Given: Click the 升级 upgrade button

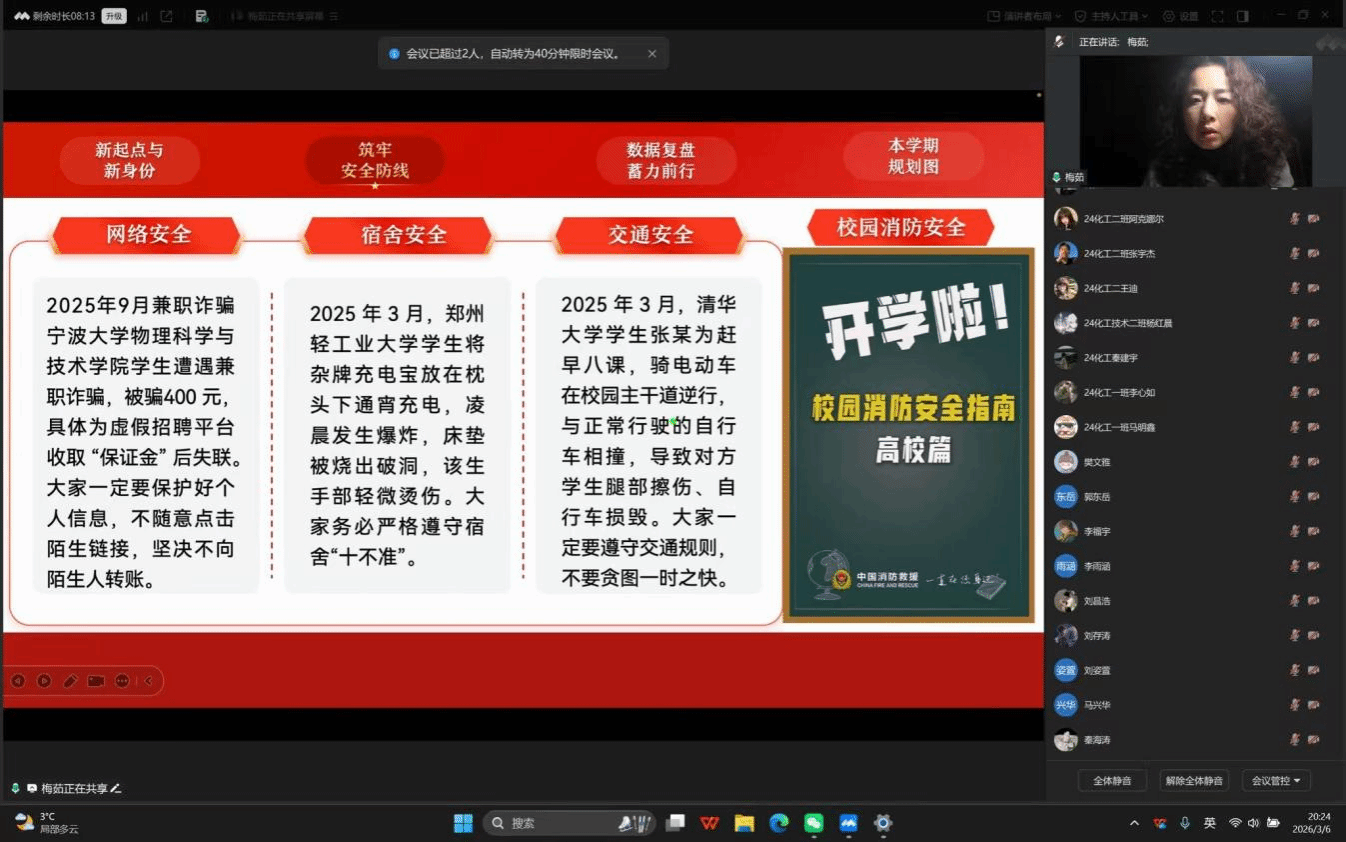Looking at the screenshot, I should pyautogui.click(x=114, y=16).
